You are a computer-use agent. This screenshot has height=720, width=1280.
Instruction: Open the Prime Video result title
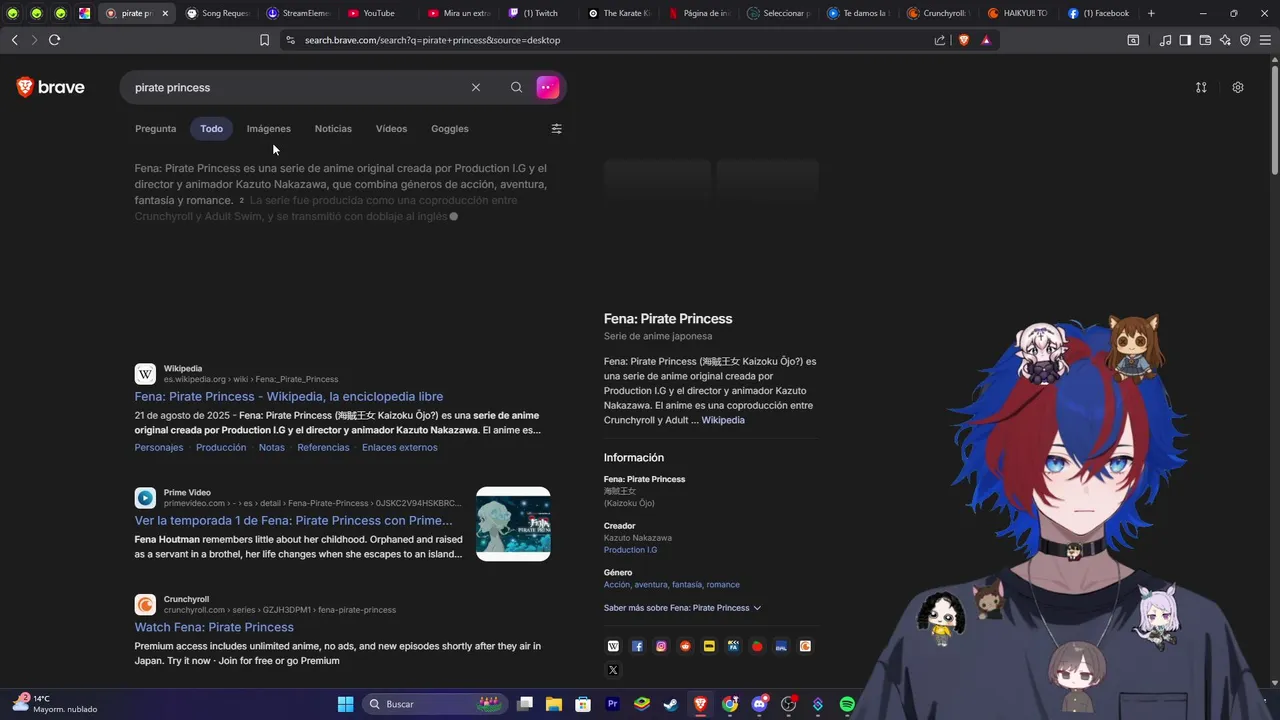pyautogui.click(x=294, y=521)
